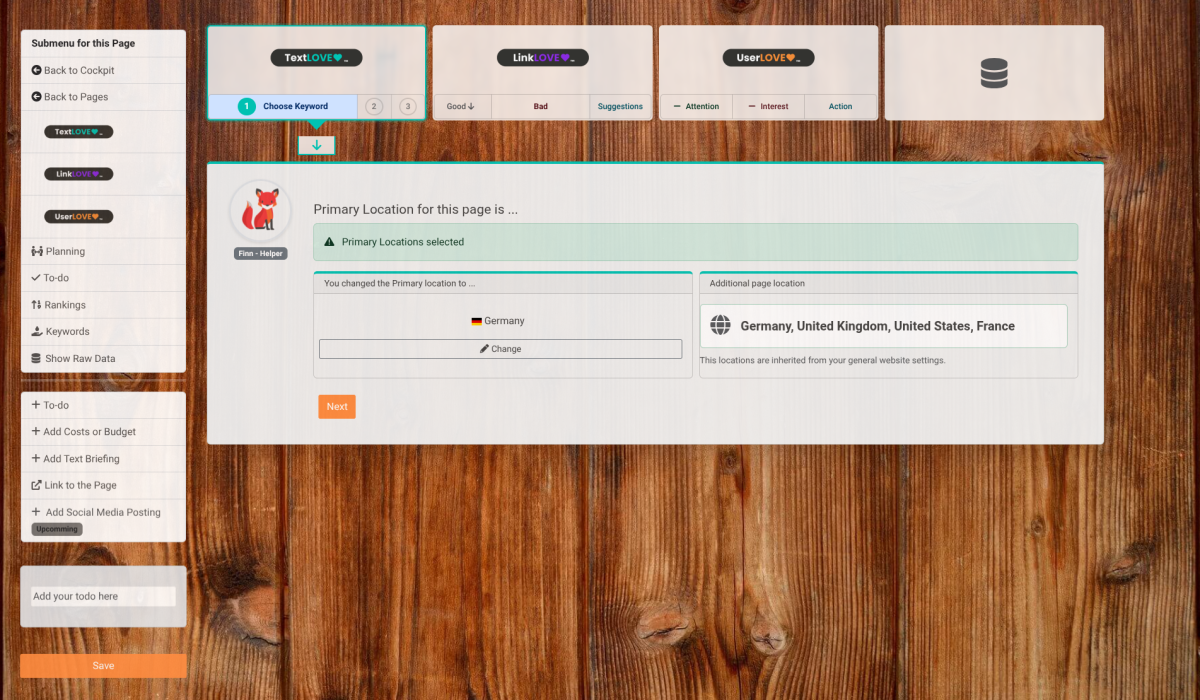The width and height of the screenshot is (1200, 700).
Task: Collapse the Interest section
Action: click(768, 106)
